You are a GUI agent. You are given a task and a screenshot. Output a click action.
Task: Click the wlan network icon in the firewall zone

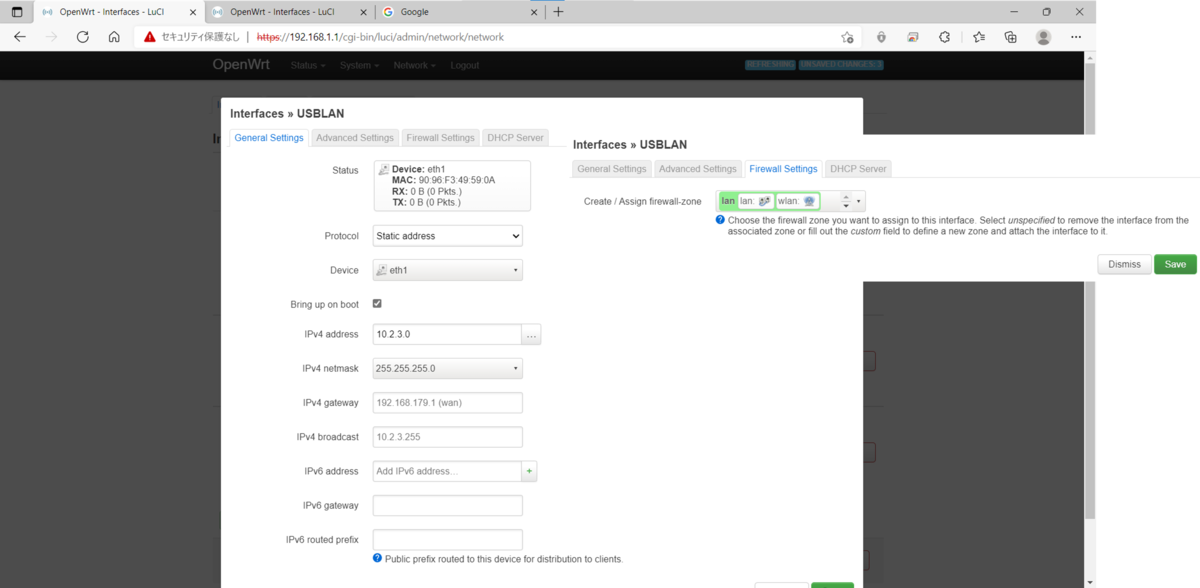pyautogui.click(x=809, y=201)
